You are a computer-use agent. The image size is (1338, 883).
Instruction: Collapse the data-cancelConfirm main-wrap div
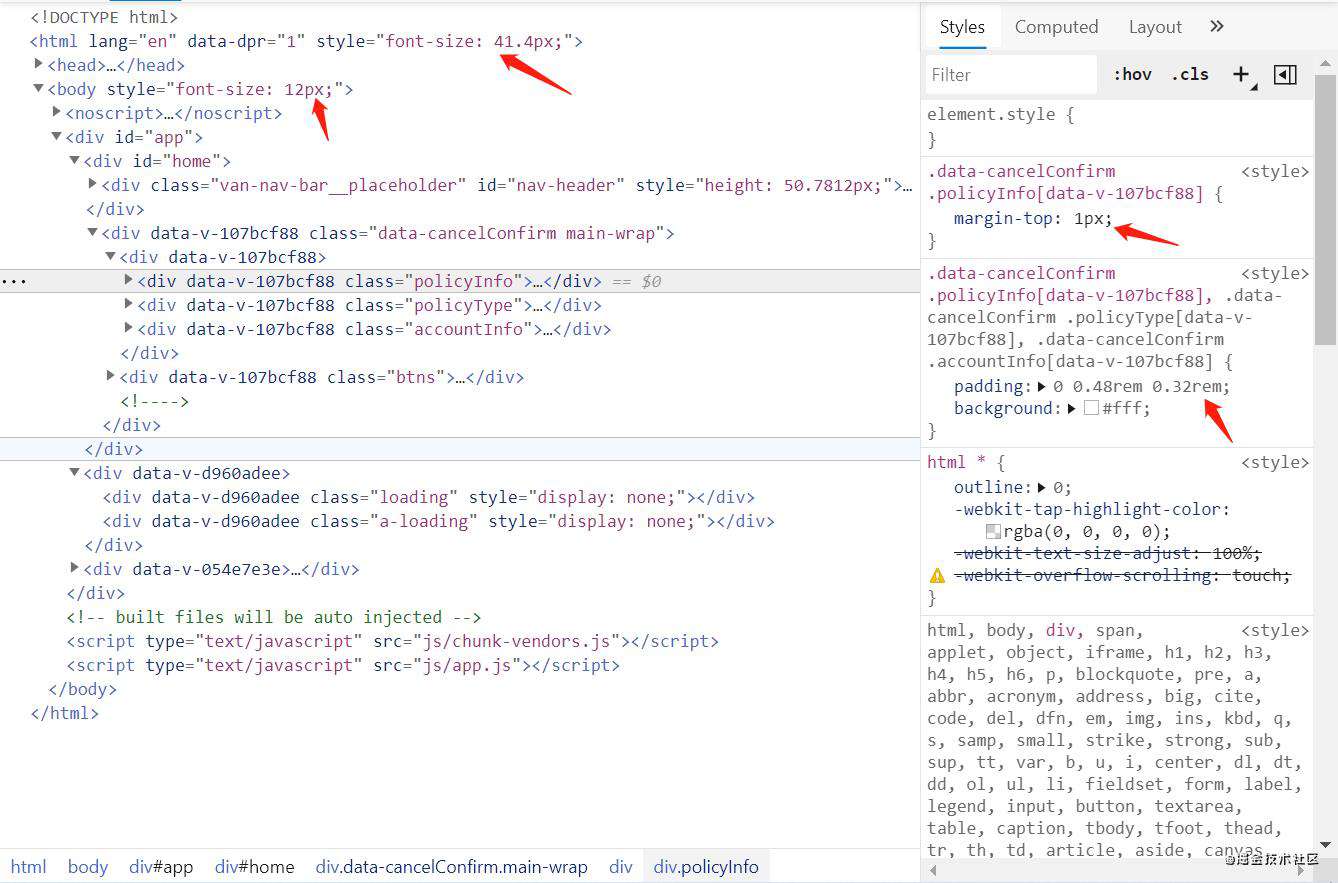(x=93, y=232)
